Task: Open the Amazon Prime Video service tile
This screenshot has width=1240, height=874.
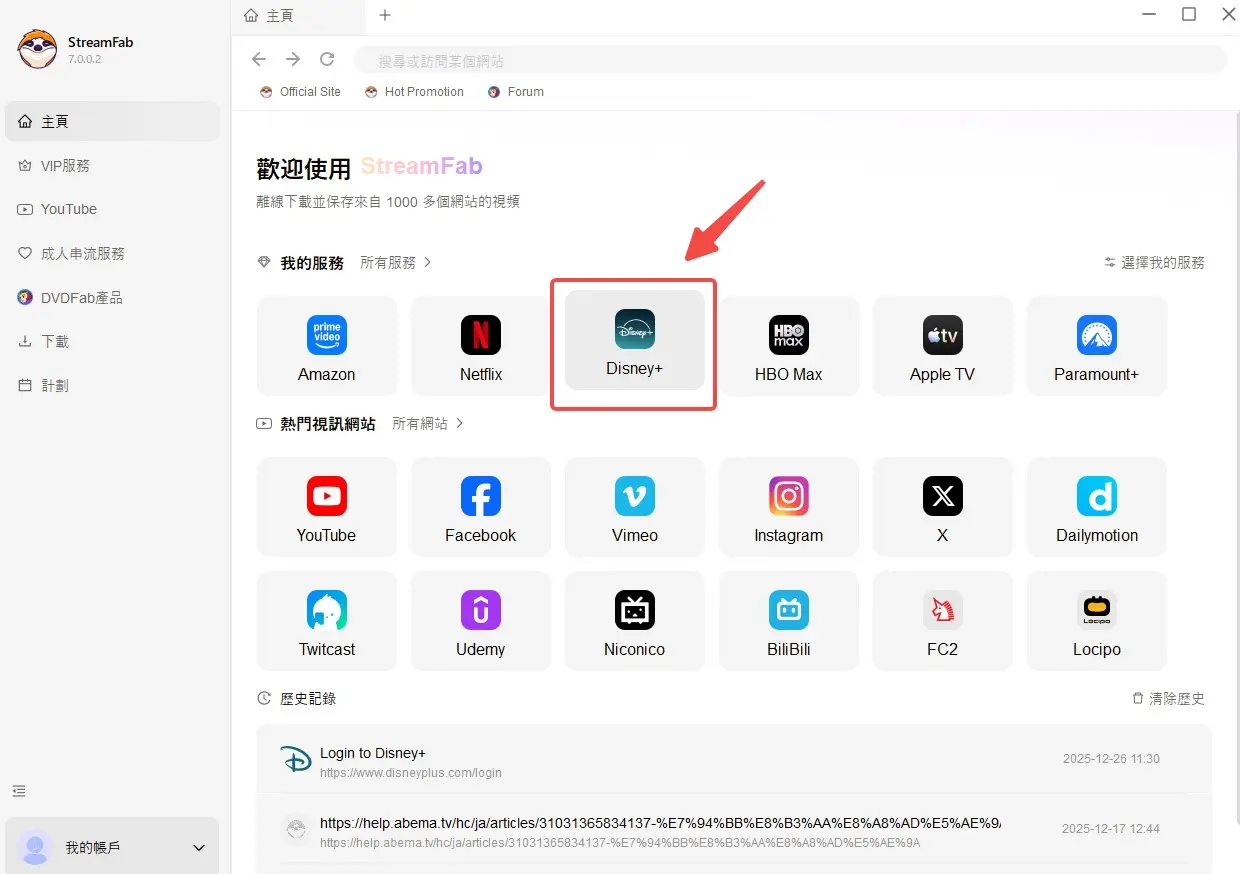Action: click(x=326, y=346)
